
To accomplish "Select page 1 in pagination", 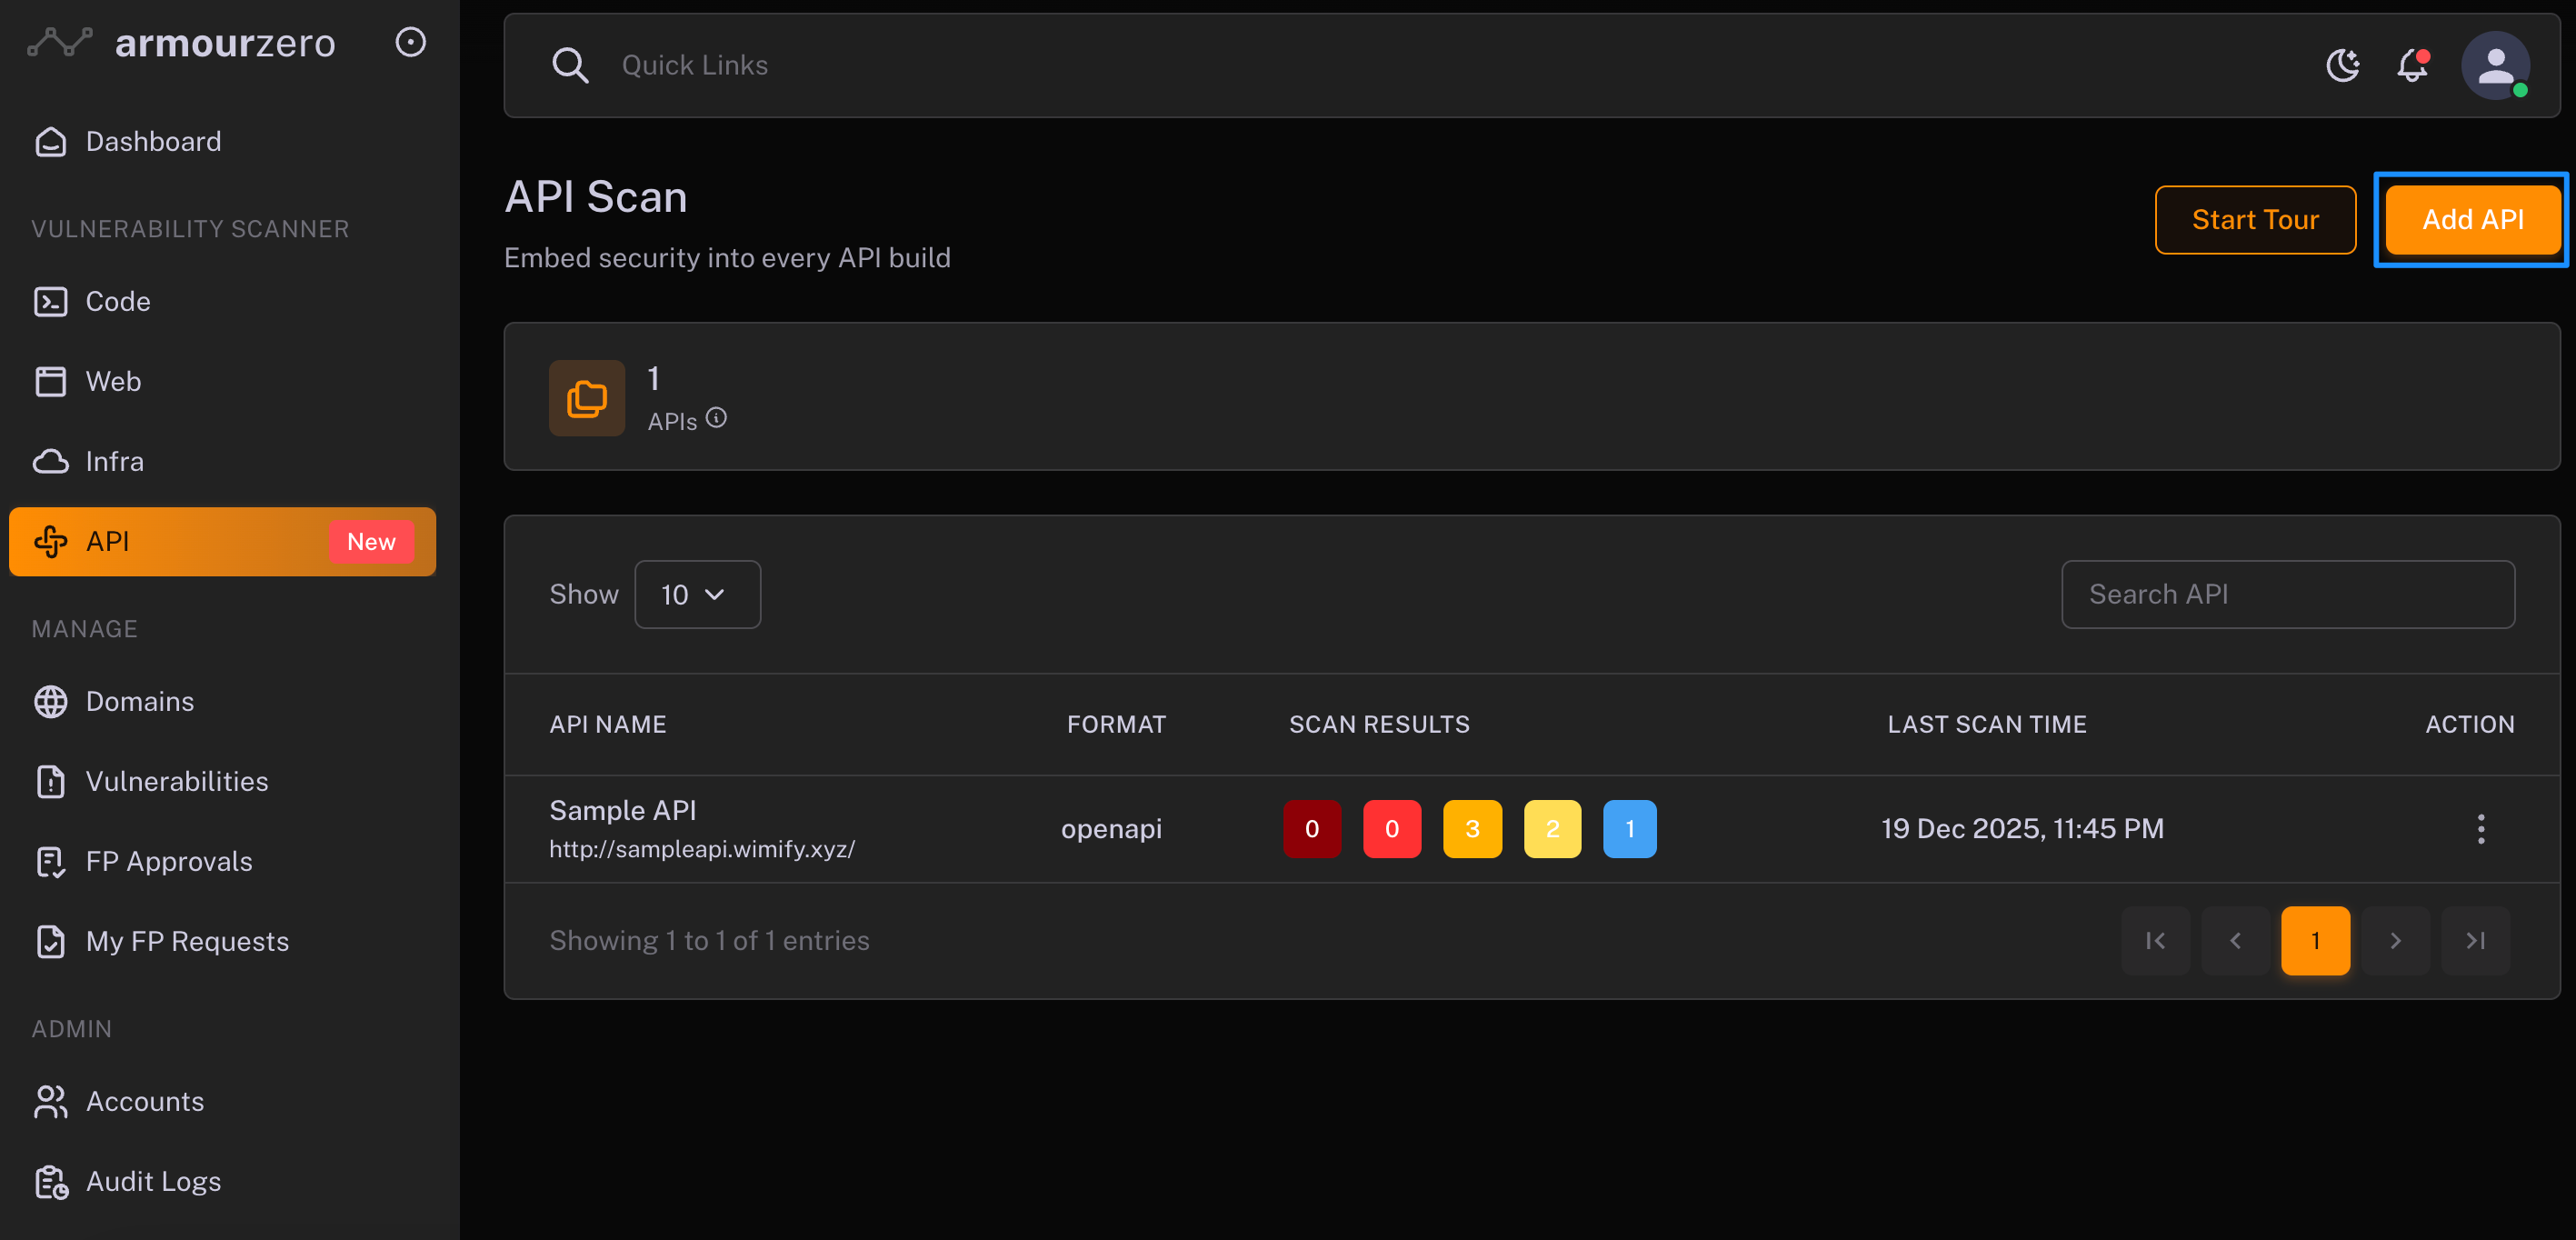I will 2315,941.
